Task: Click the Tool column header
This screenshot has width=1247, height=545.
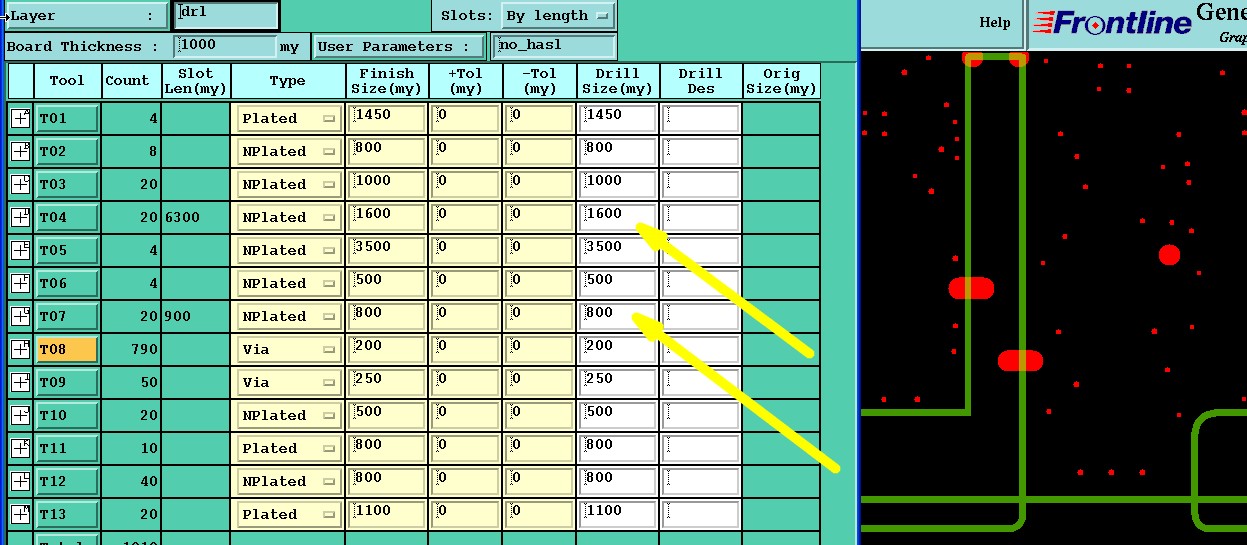Action: point(67,81)
